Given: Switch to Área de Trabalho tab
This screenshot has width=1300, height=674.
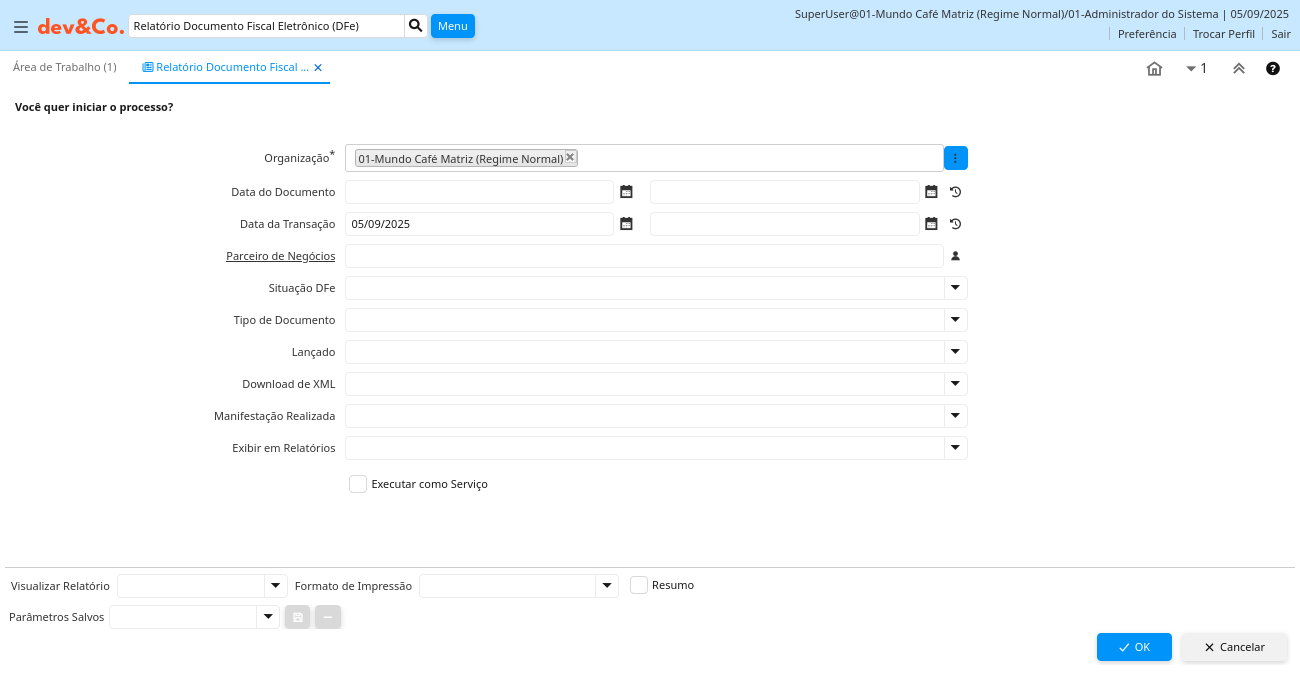Looking at the screenshot, I should click(65, 67).
